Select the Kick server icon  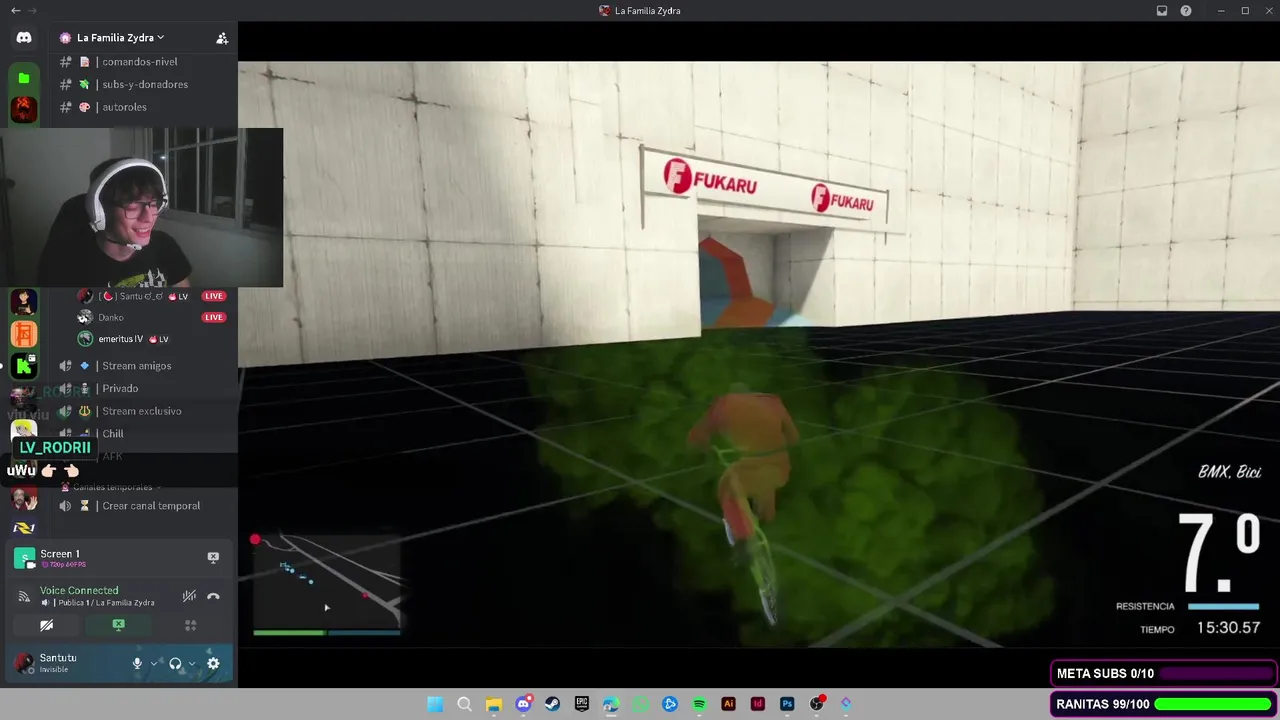tap(24, 366)
